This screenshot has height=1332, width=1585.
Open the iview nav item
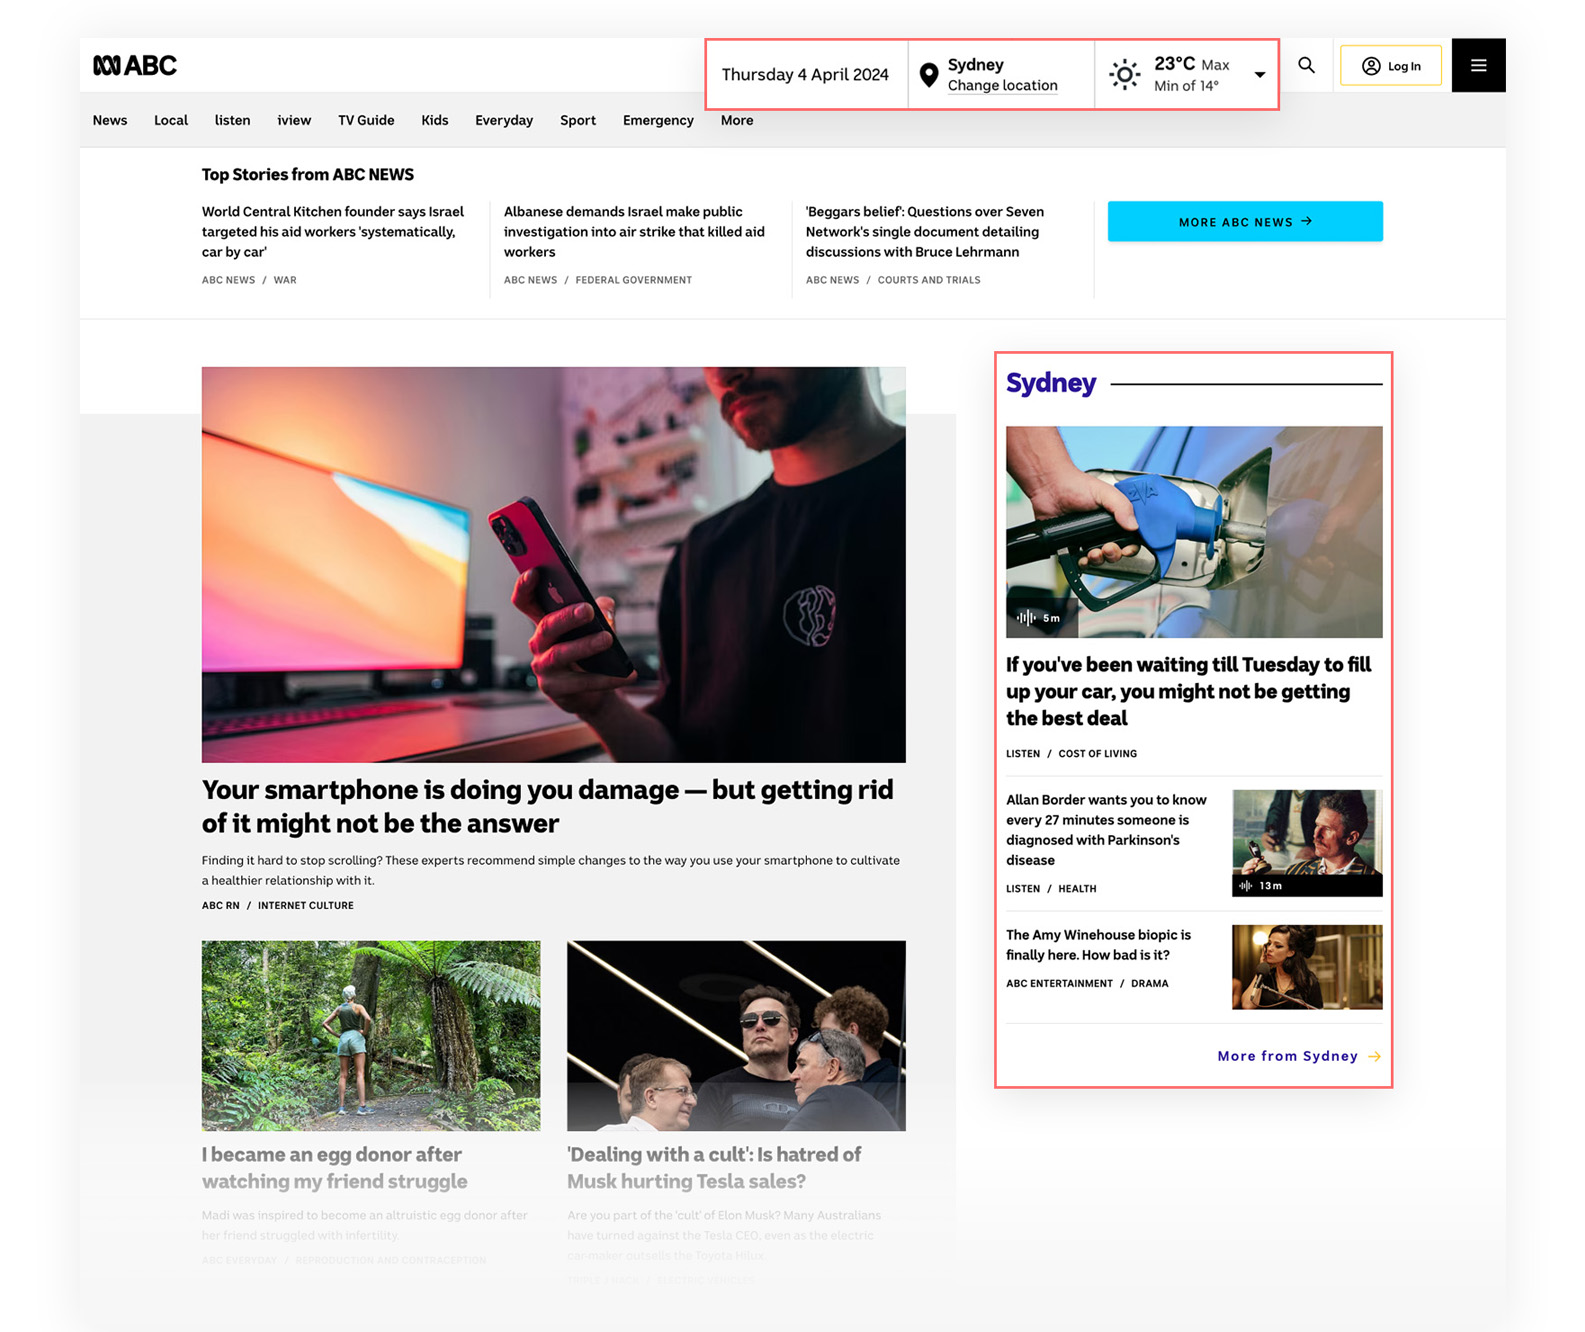pyautogui.click(x=294, y=120)
